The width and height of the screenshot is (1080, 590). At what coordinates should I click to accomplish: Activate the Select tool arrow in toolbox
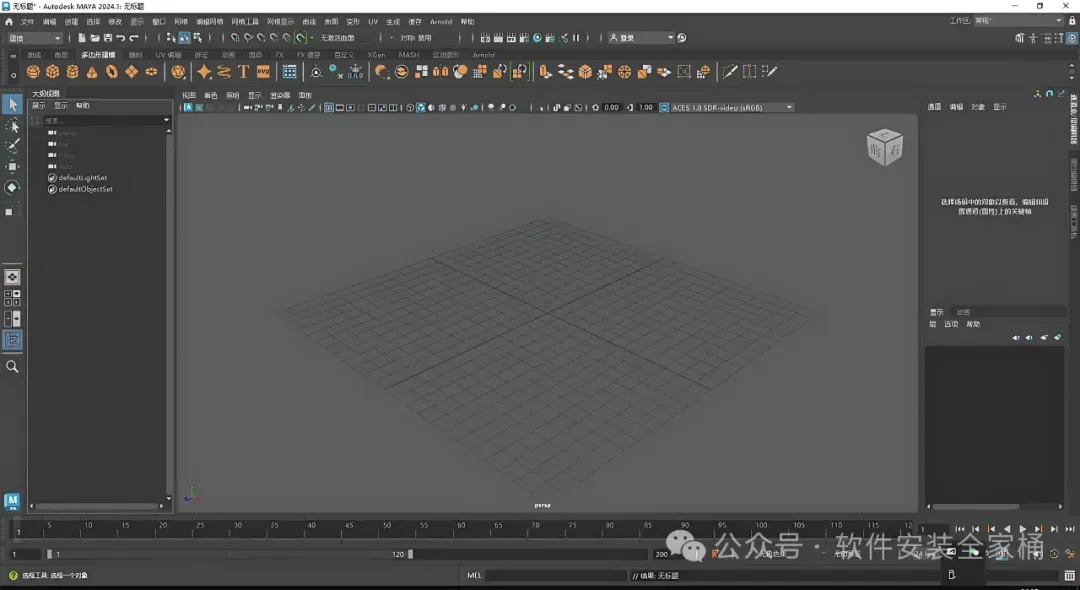coord(12,105)
